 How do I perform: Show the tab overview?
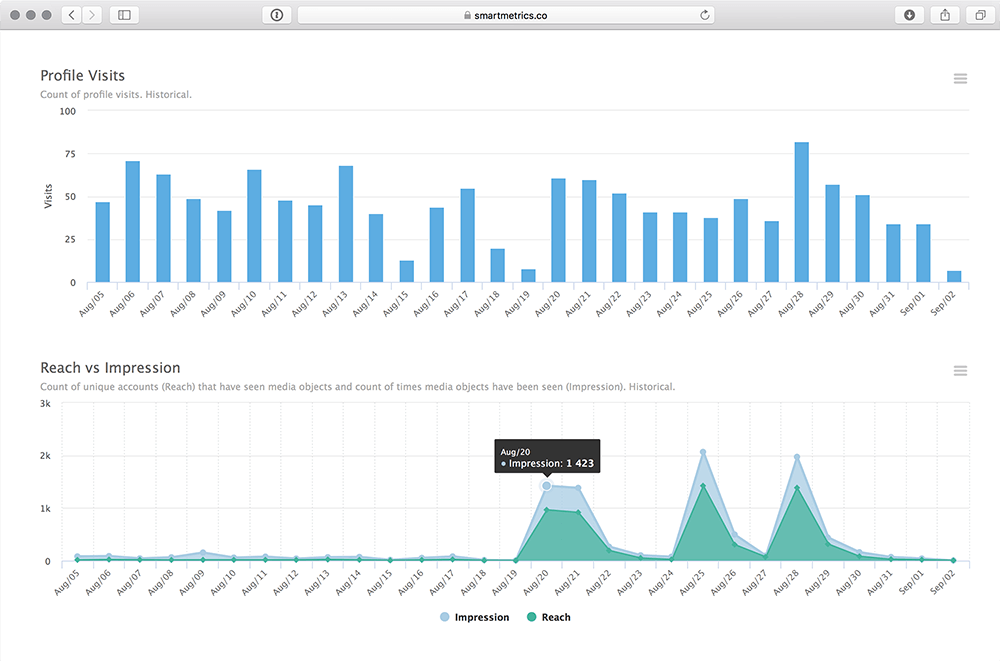click(978, 15)
